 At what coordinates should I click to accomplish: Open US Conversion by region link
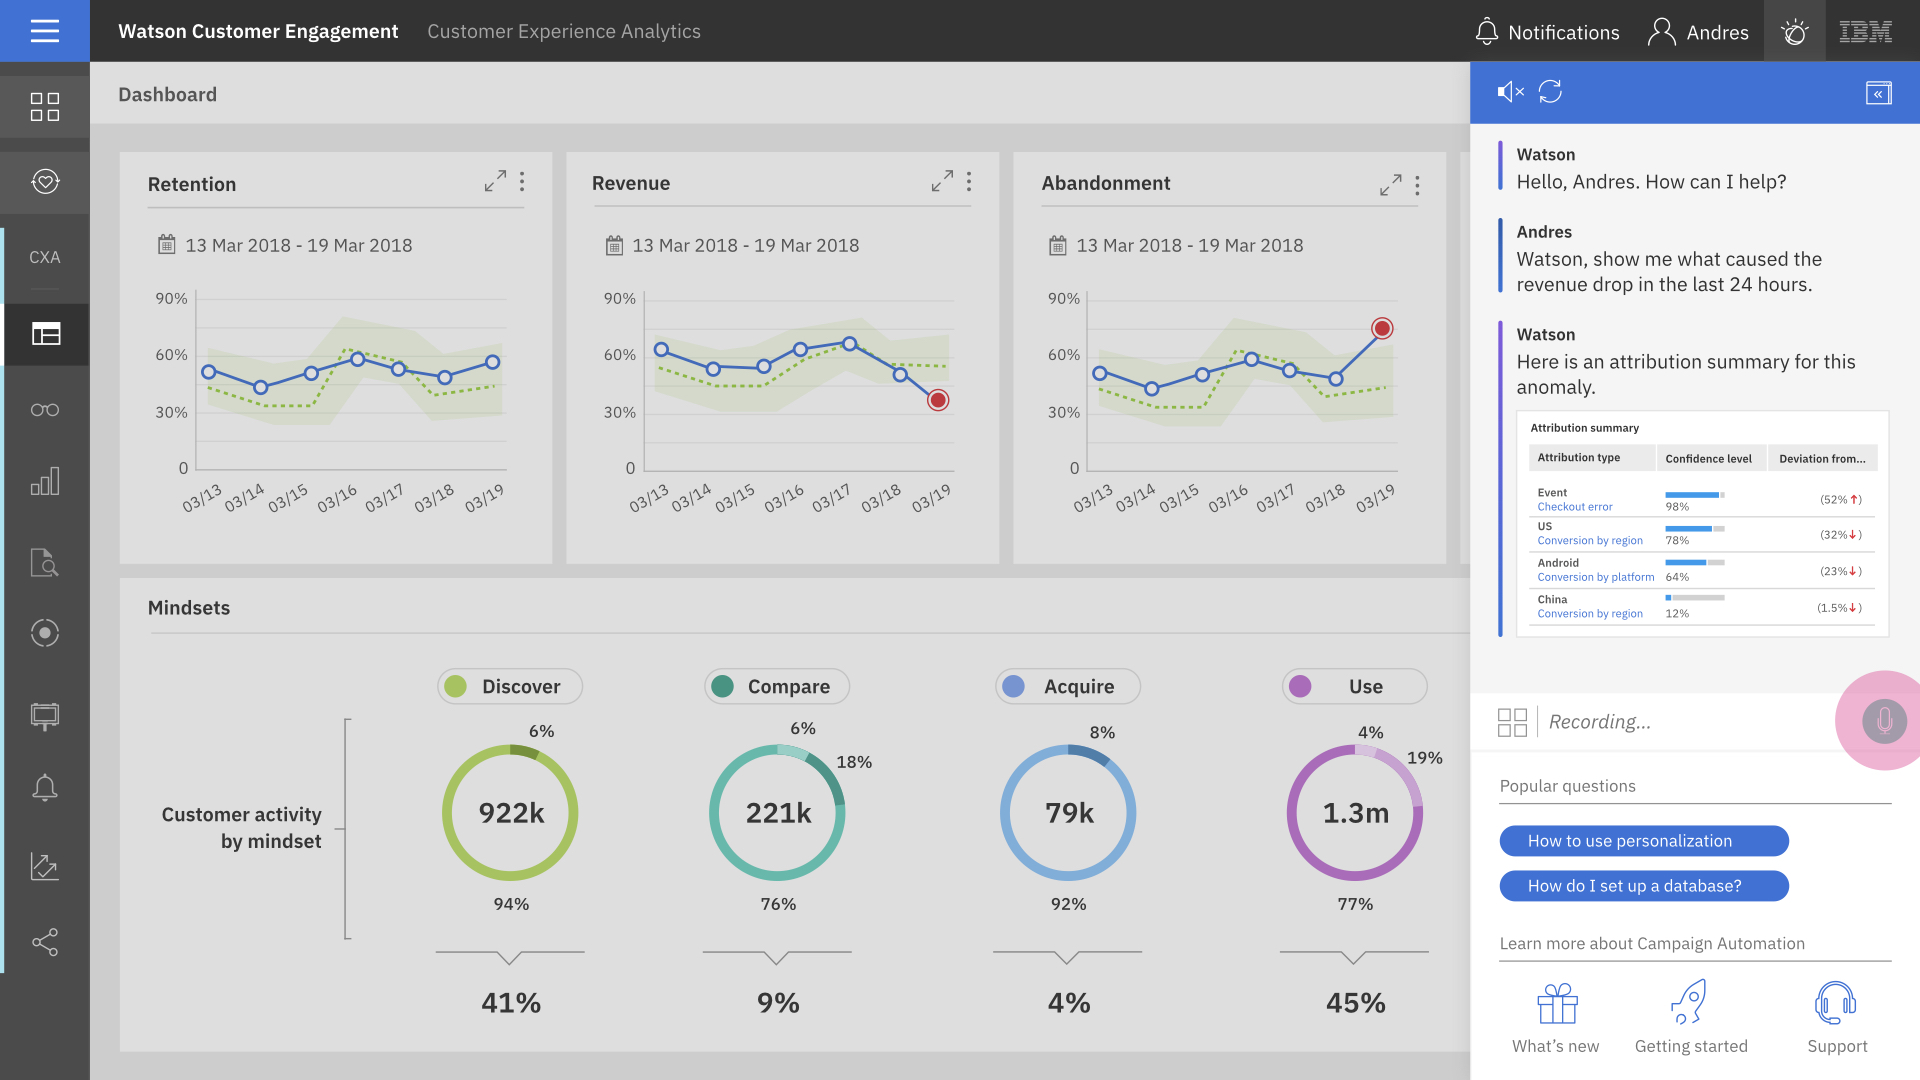1590,541
